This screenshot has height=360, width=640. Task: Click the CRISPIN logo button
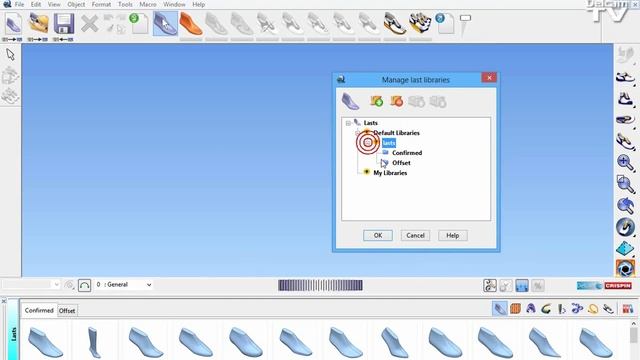point(618,286)
